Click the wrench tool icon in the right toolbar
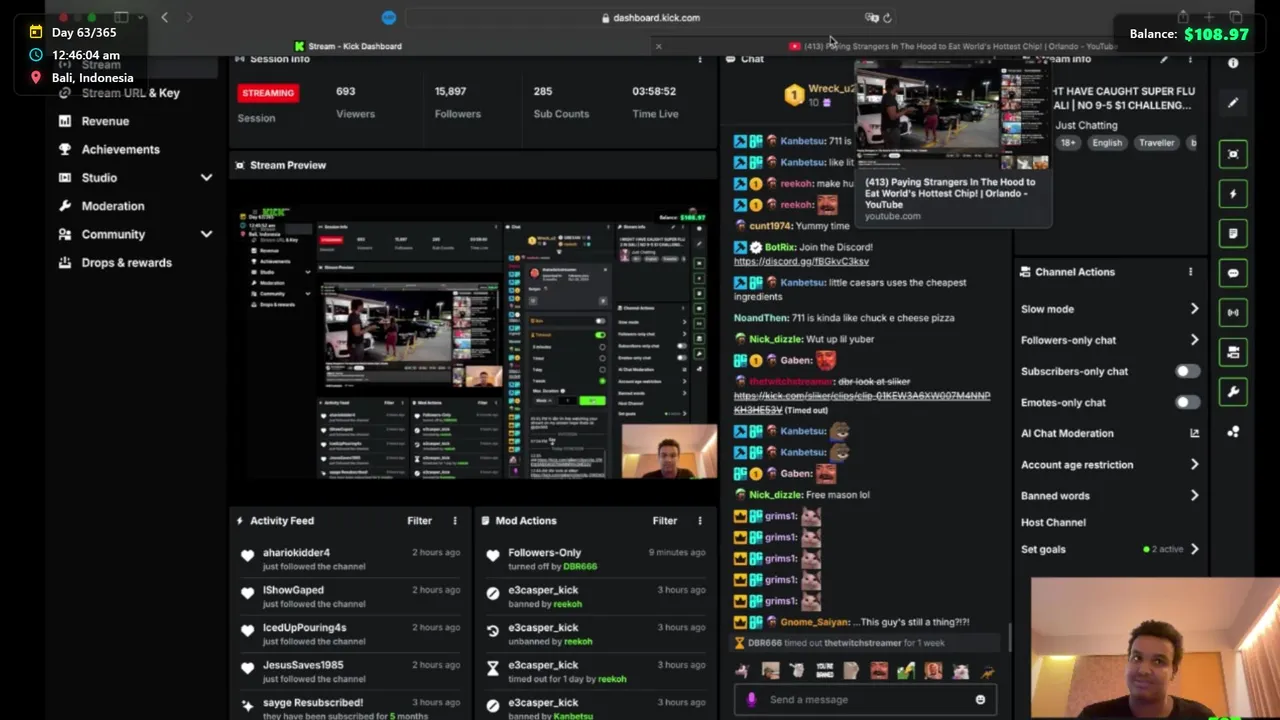 [1233, 392]
